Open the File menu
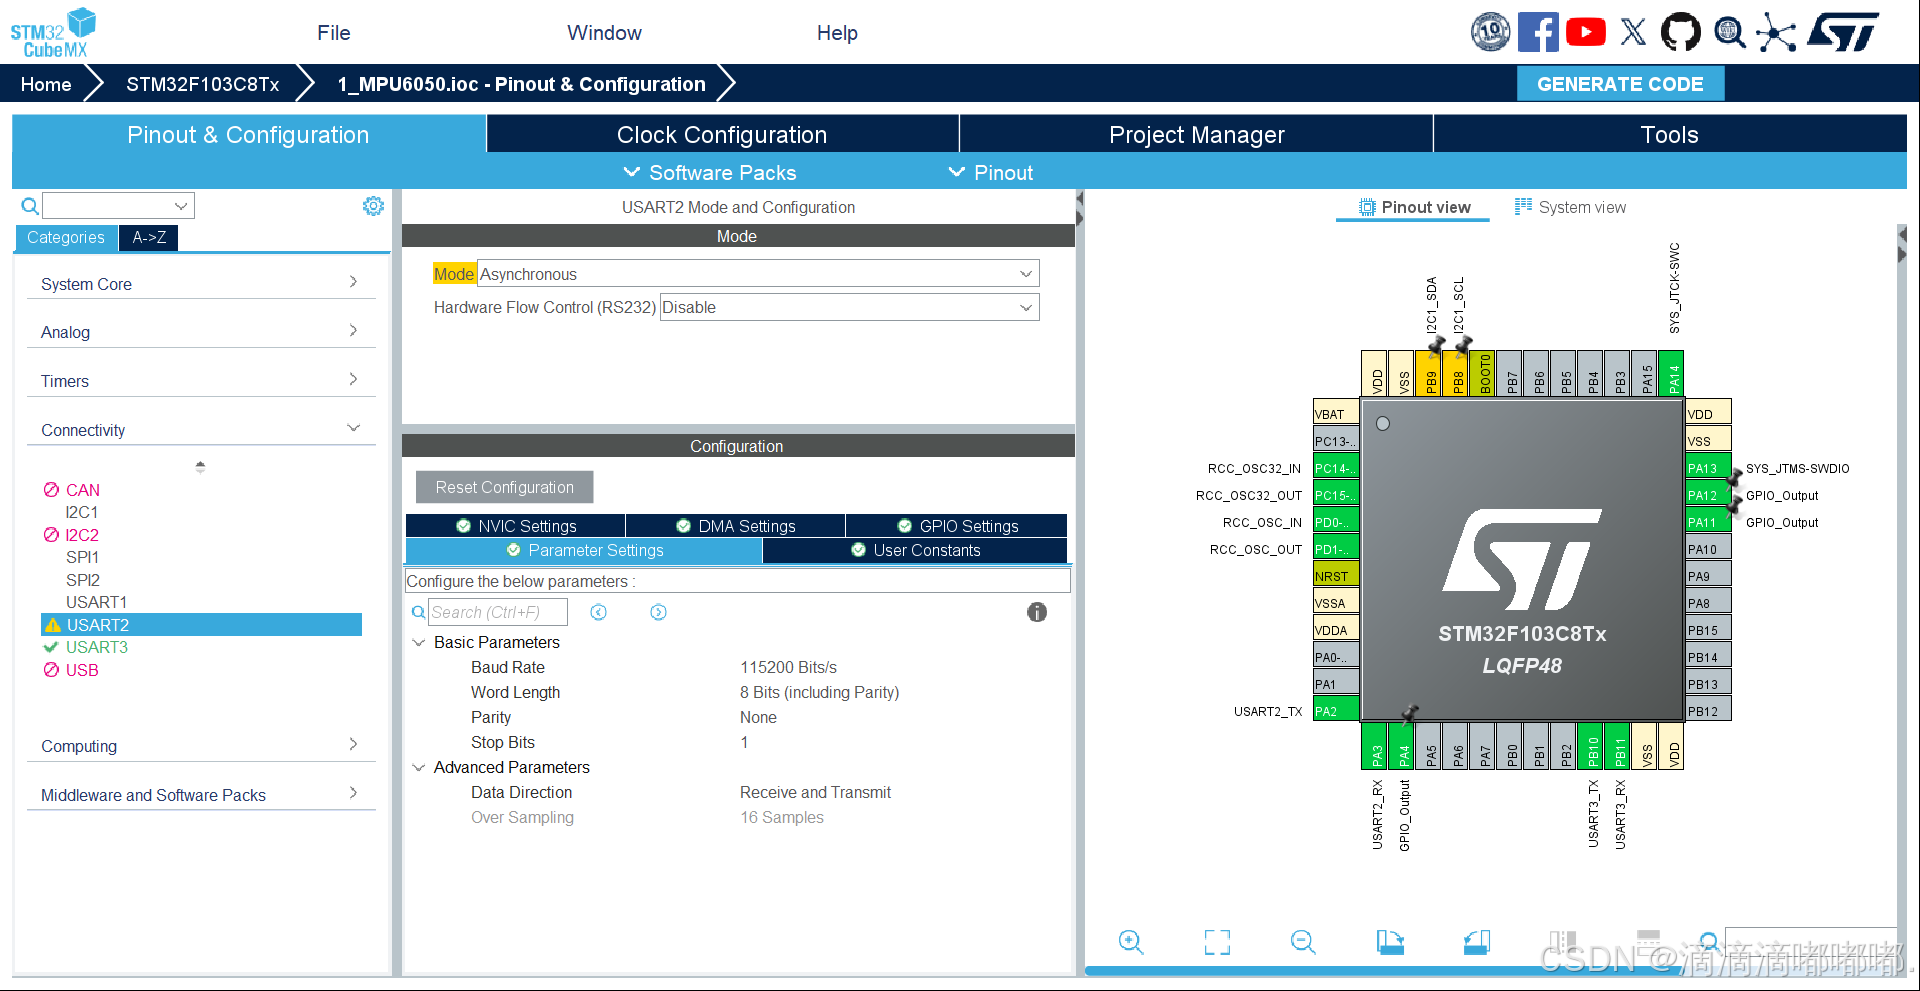1920x991 pixels. pos(334,33)
